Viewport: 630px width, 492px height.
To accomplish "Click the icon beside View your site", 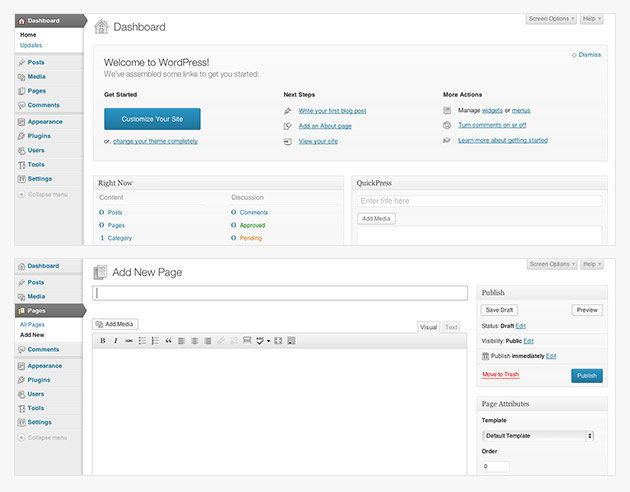I will coord(288,141).
